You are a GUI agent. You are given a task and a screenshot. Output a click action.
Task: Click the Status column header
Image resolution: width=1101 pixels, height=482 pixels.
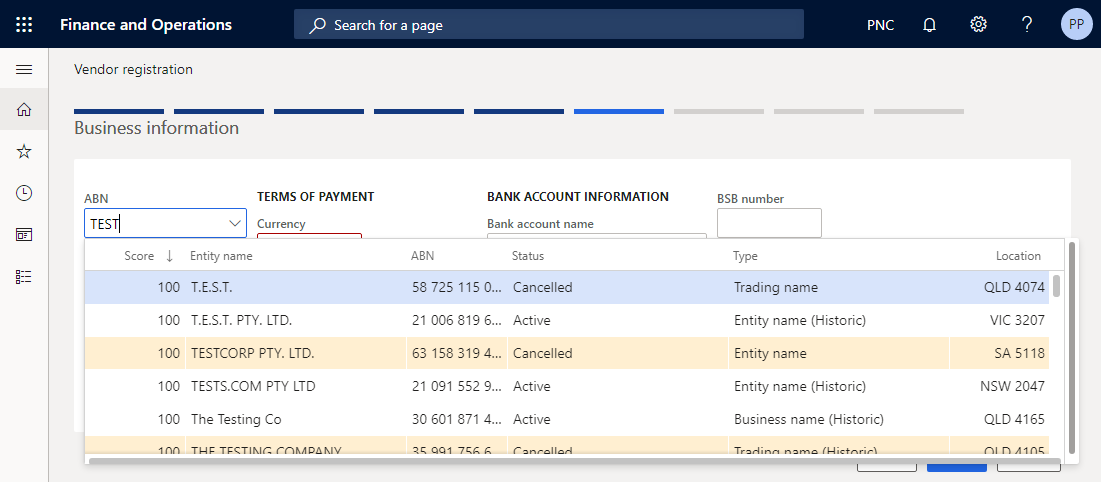pyautogui.click(x=528, y=256)
